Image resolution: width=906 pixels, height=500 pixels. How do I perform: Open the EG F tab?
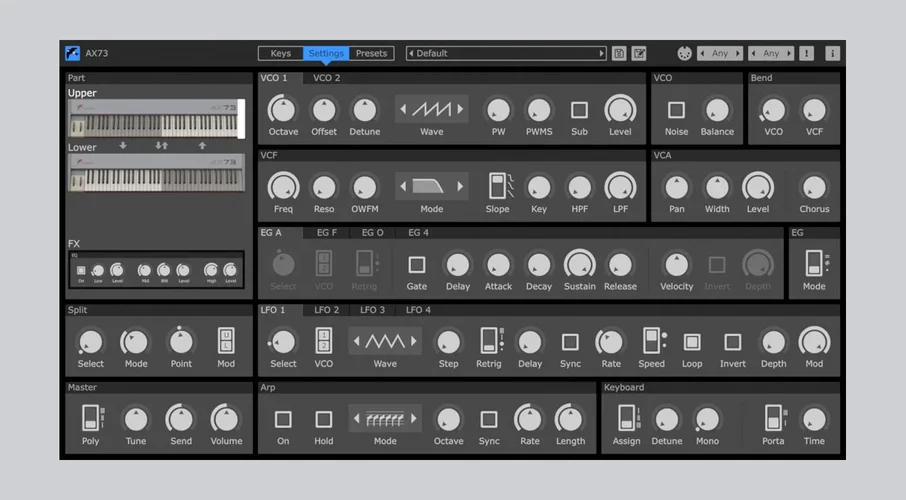coord(327,233)
